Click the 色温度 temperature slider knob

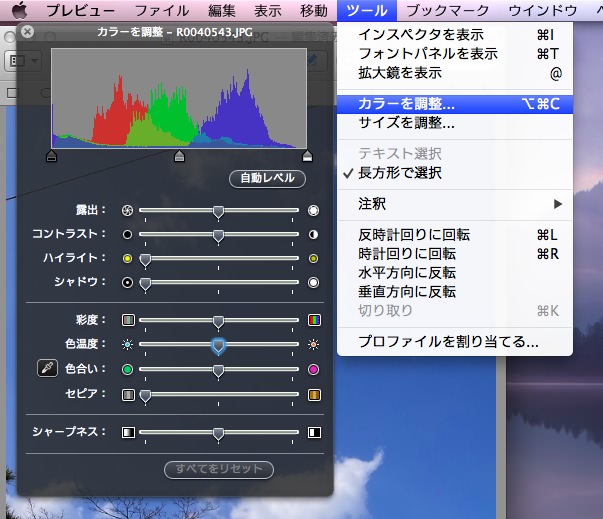click(x=218, y=346)
